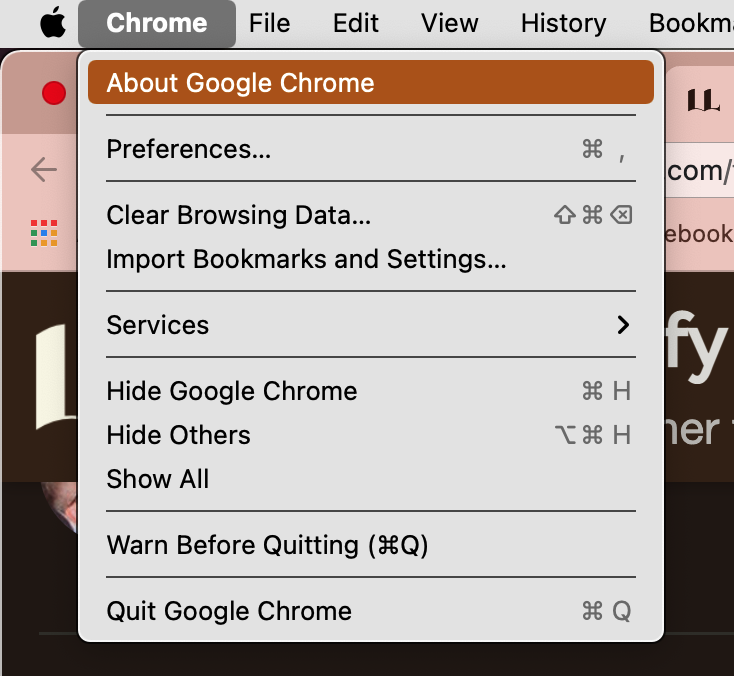Open the Edit menu
734x676 pixels.
(356, 23)
